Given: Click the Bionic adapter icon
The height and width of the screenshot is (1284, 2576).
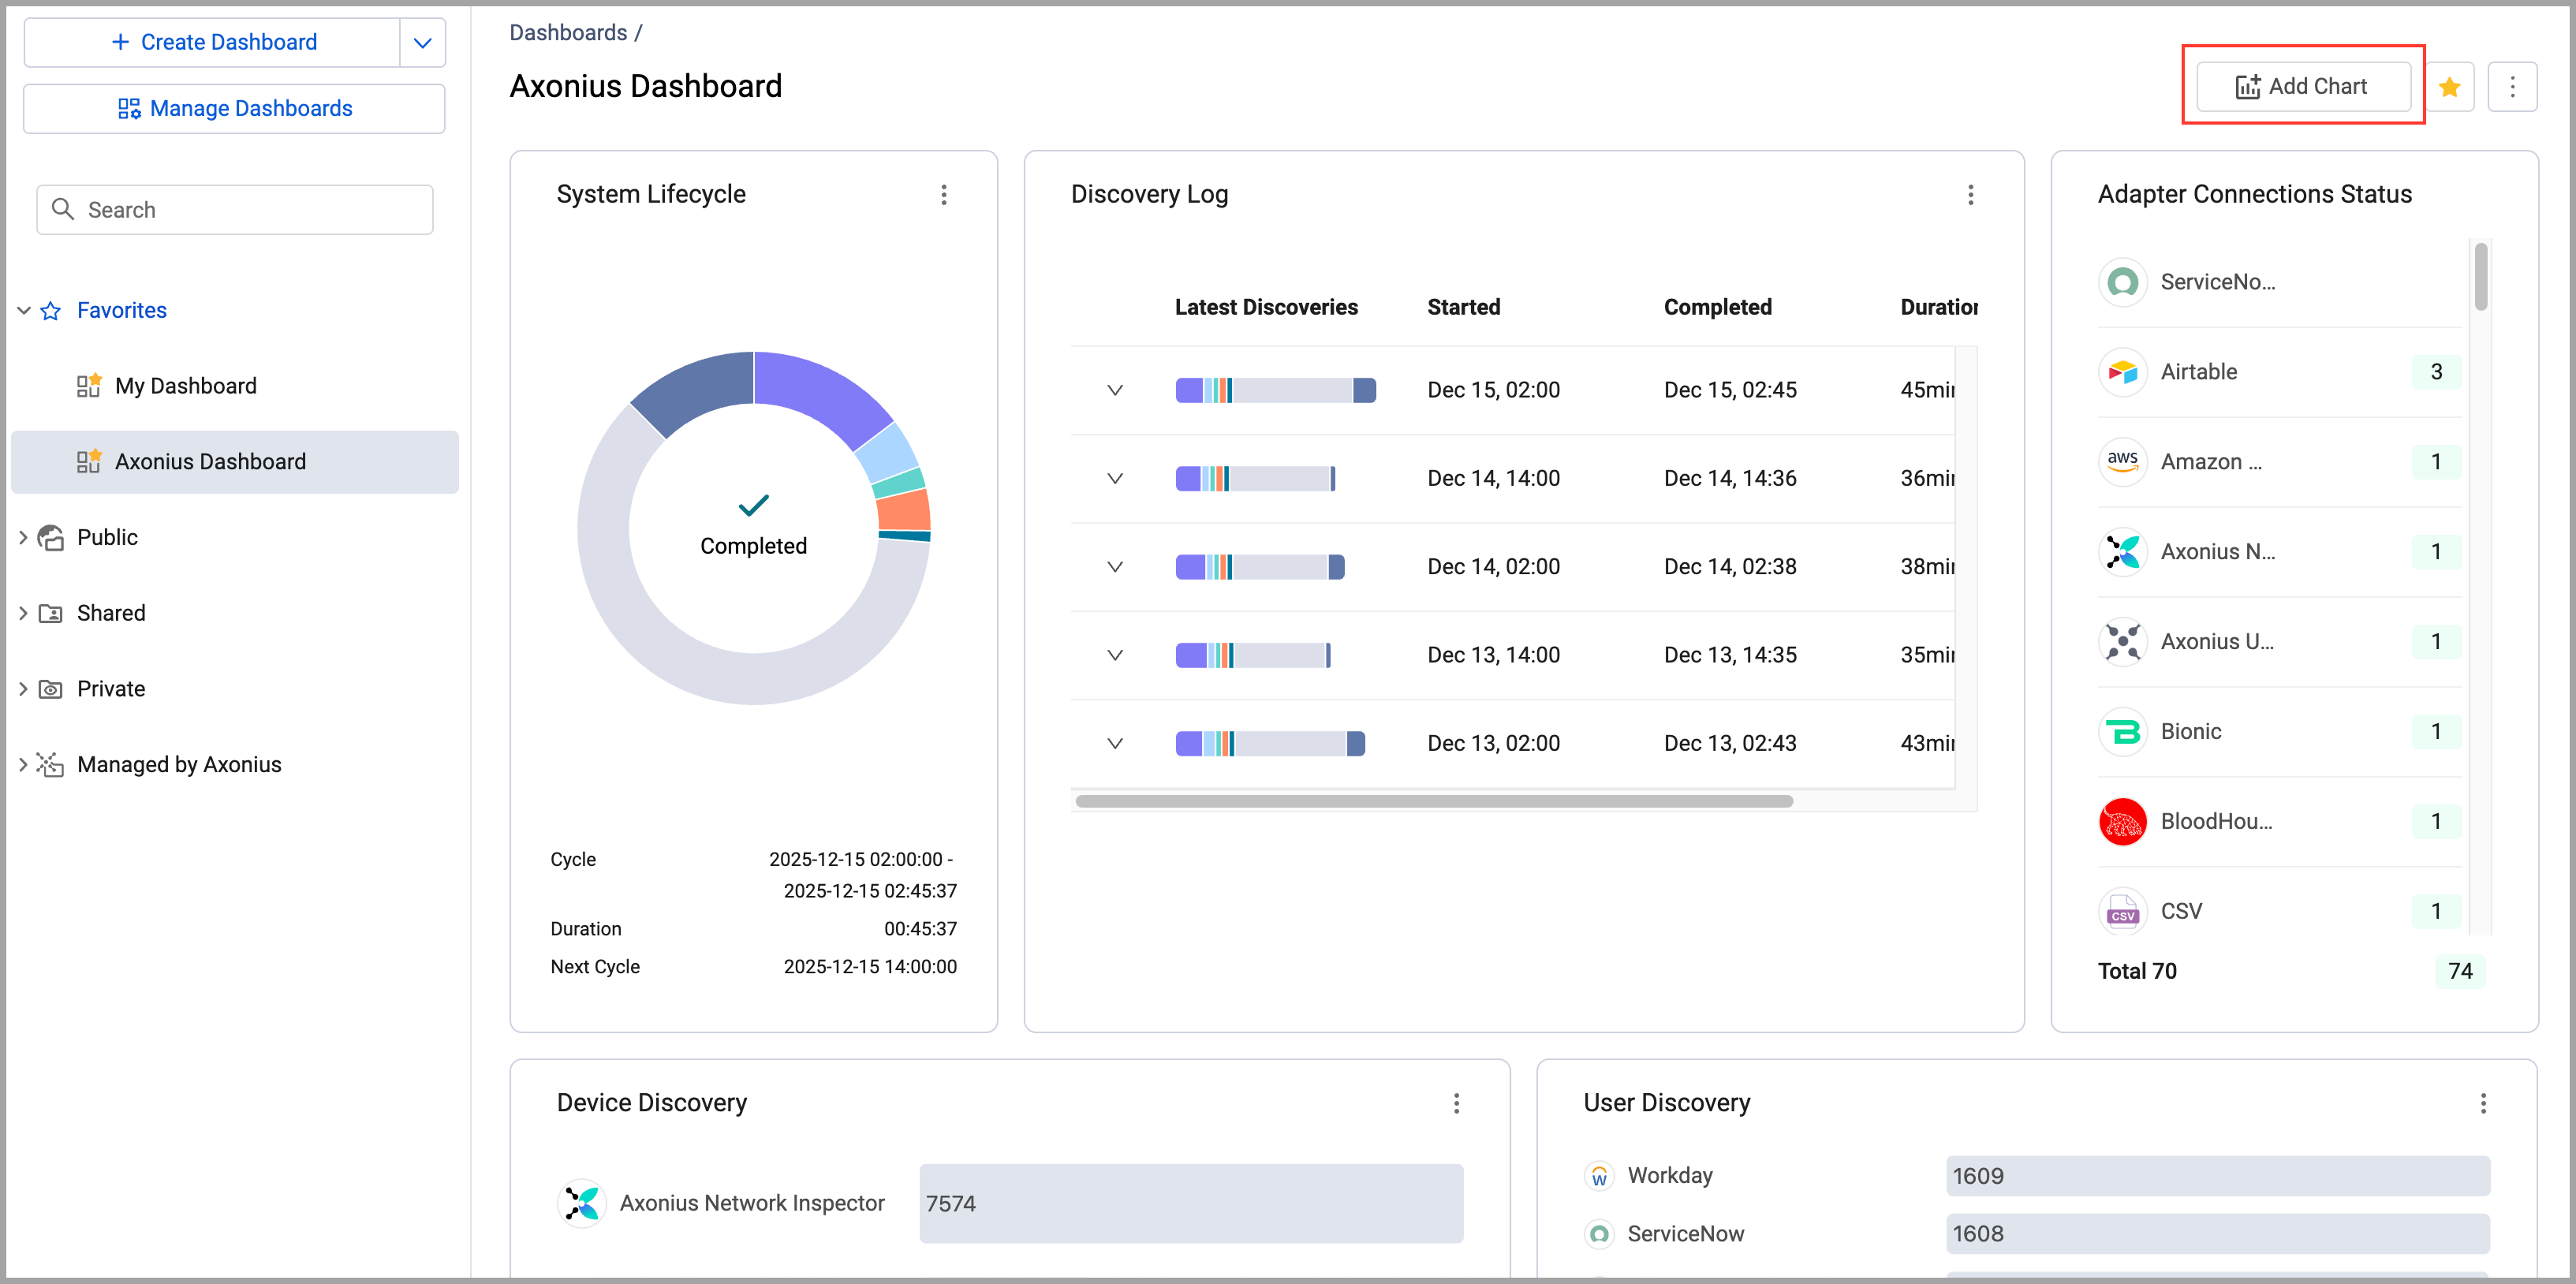Looking at the screenshot, I should (2122, 731).
